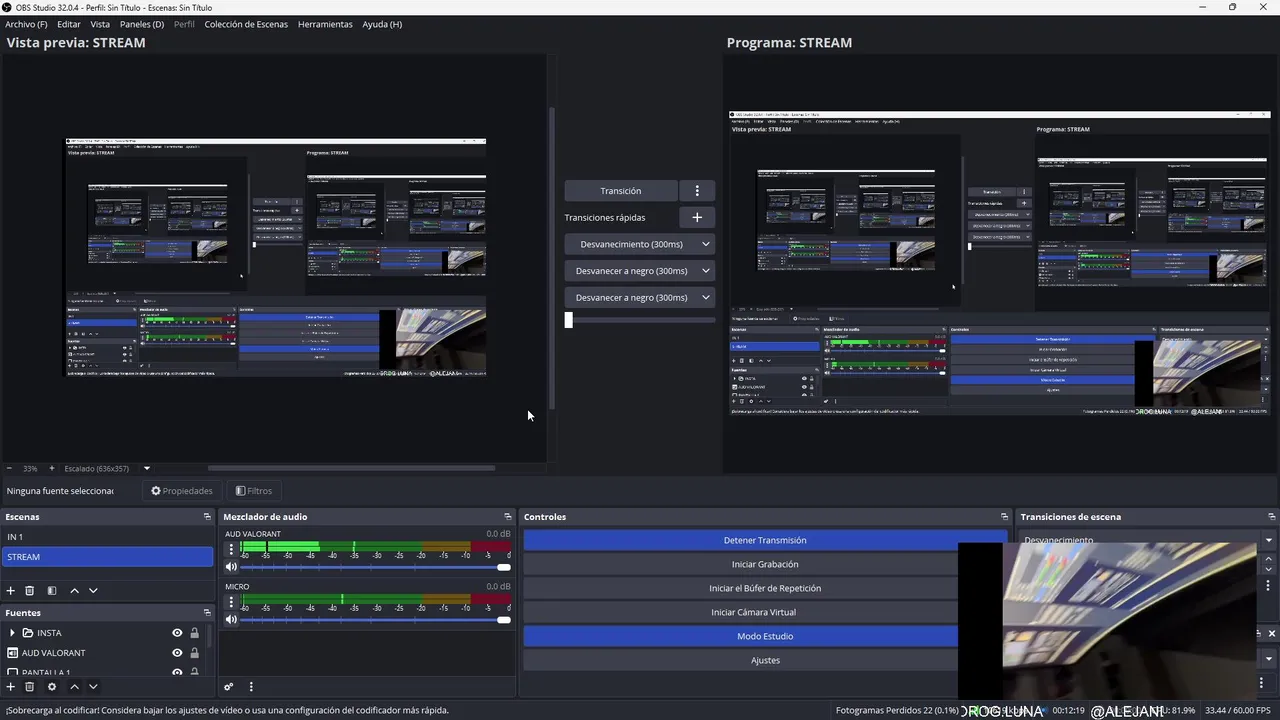Open MICRO track options dots
This screenshot has width=1280, height=720.
tap(231, 602)
